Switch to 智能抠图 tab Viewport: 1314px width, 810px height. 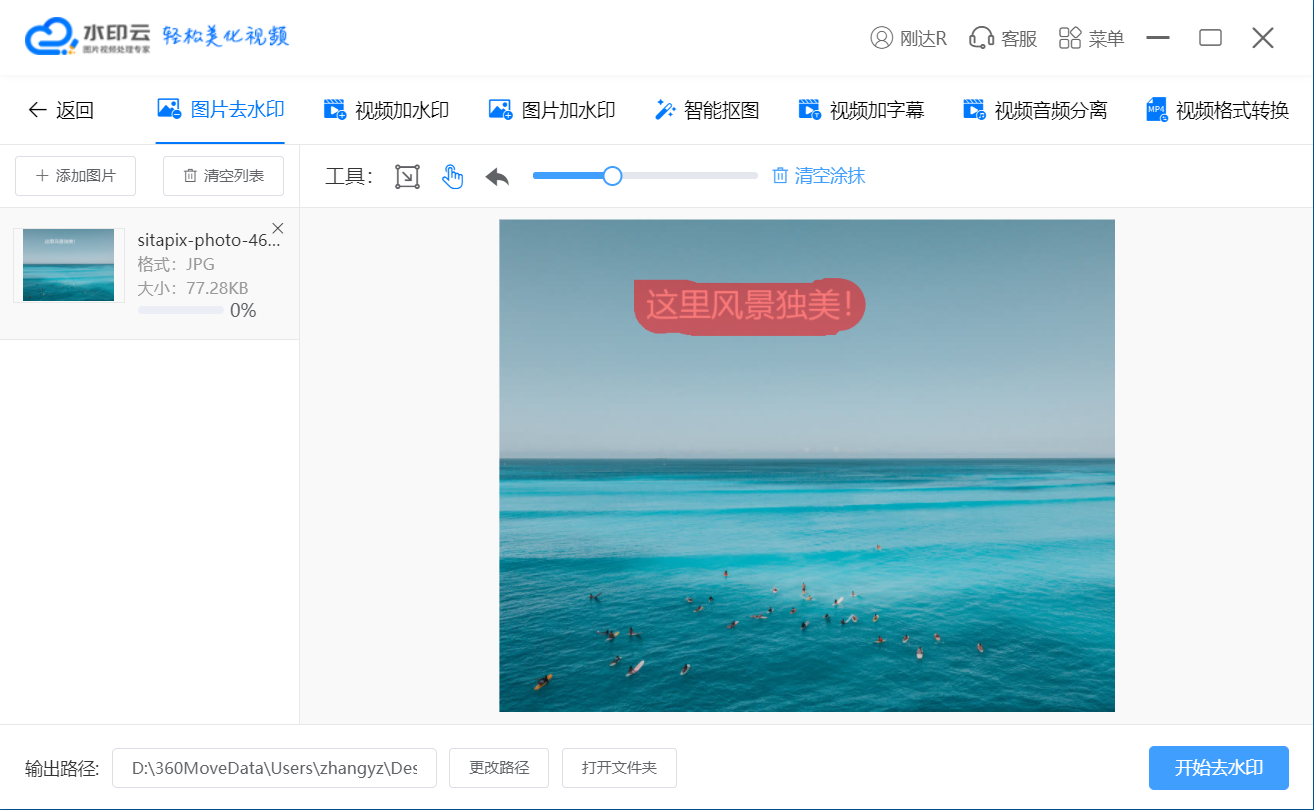pyautogui.click(x=707, y=110)
